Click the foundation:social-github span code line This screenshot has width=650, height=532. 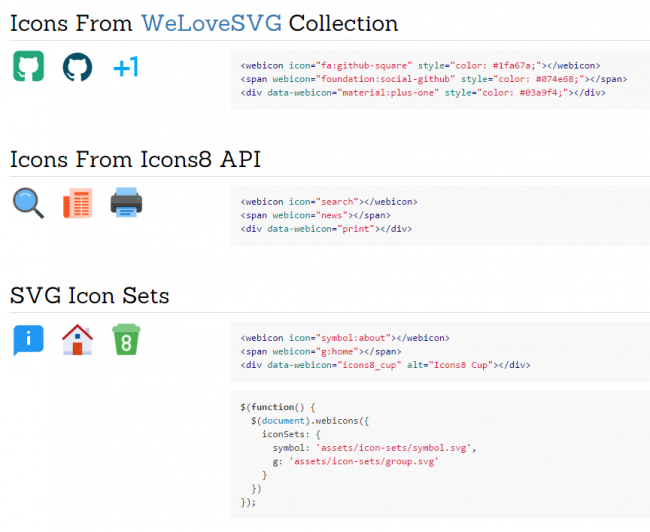pyautogui.click(x=434, y=79)
